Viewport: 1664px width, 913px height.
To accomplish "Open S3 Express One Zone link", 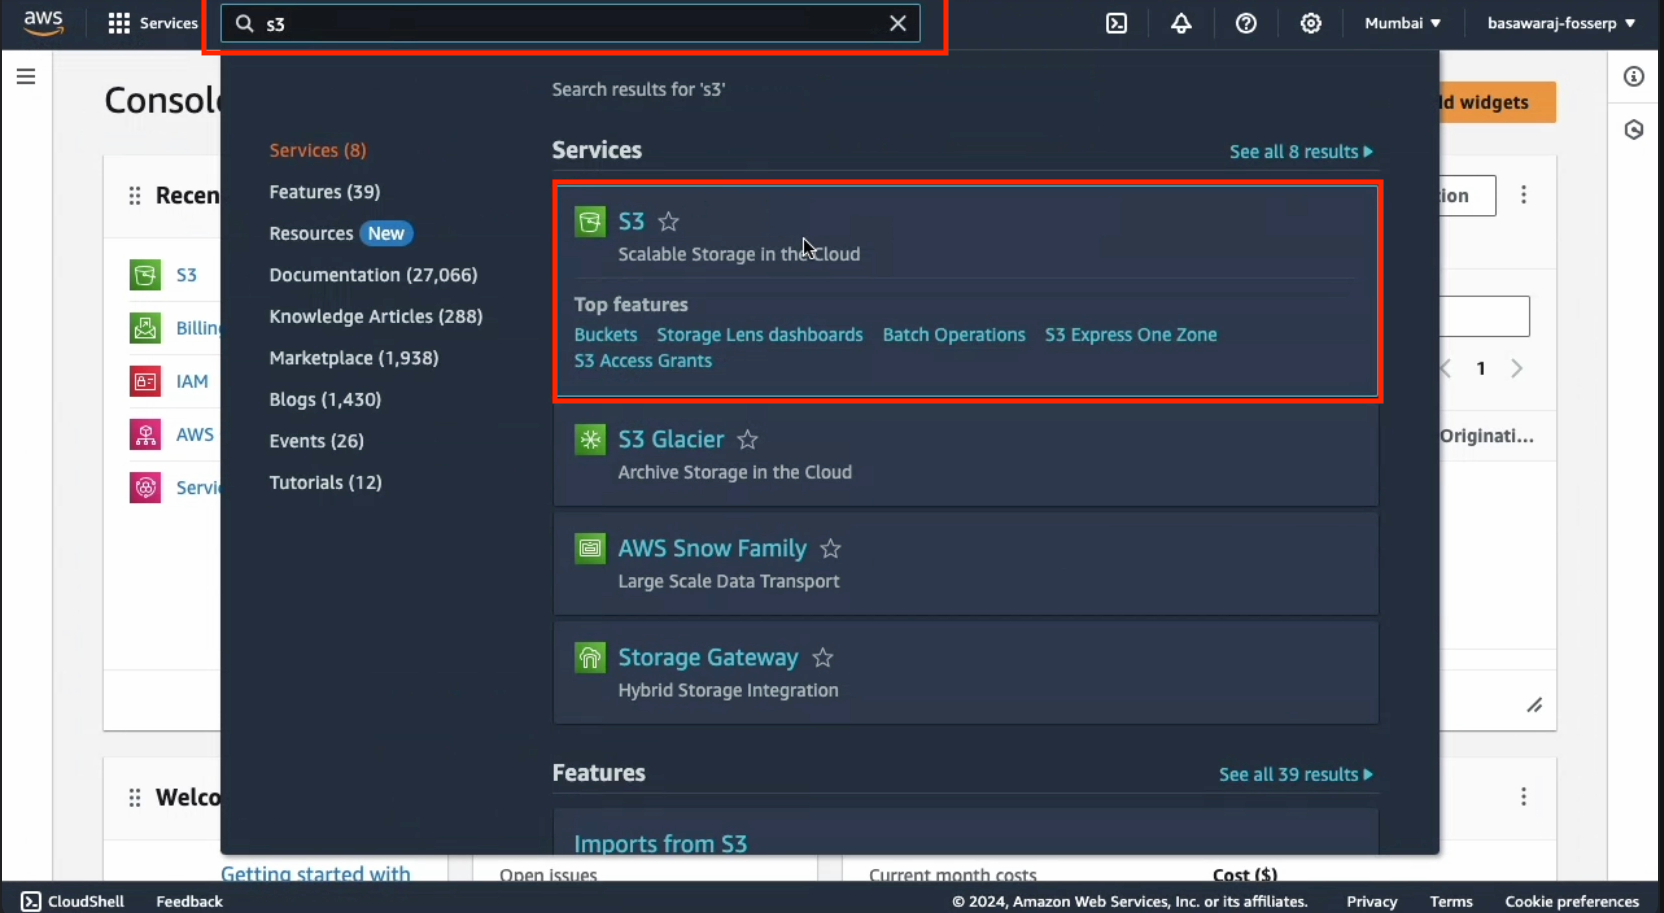I will click(1131, 335).
